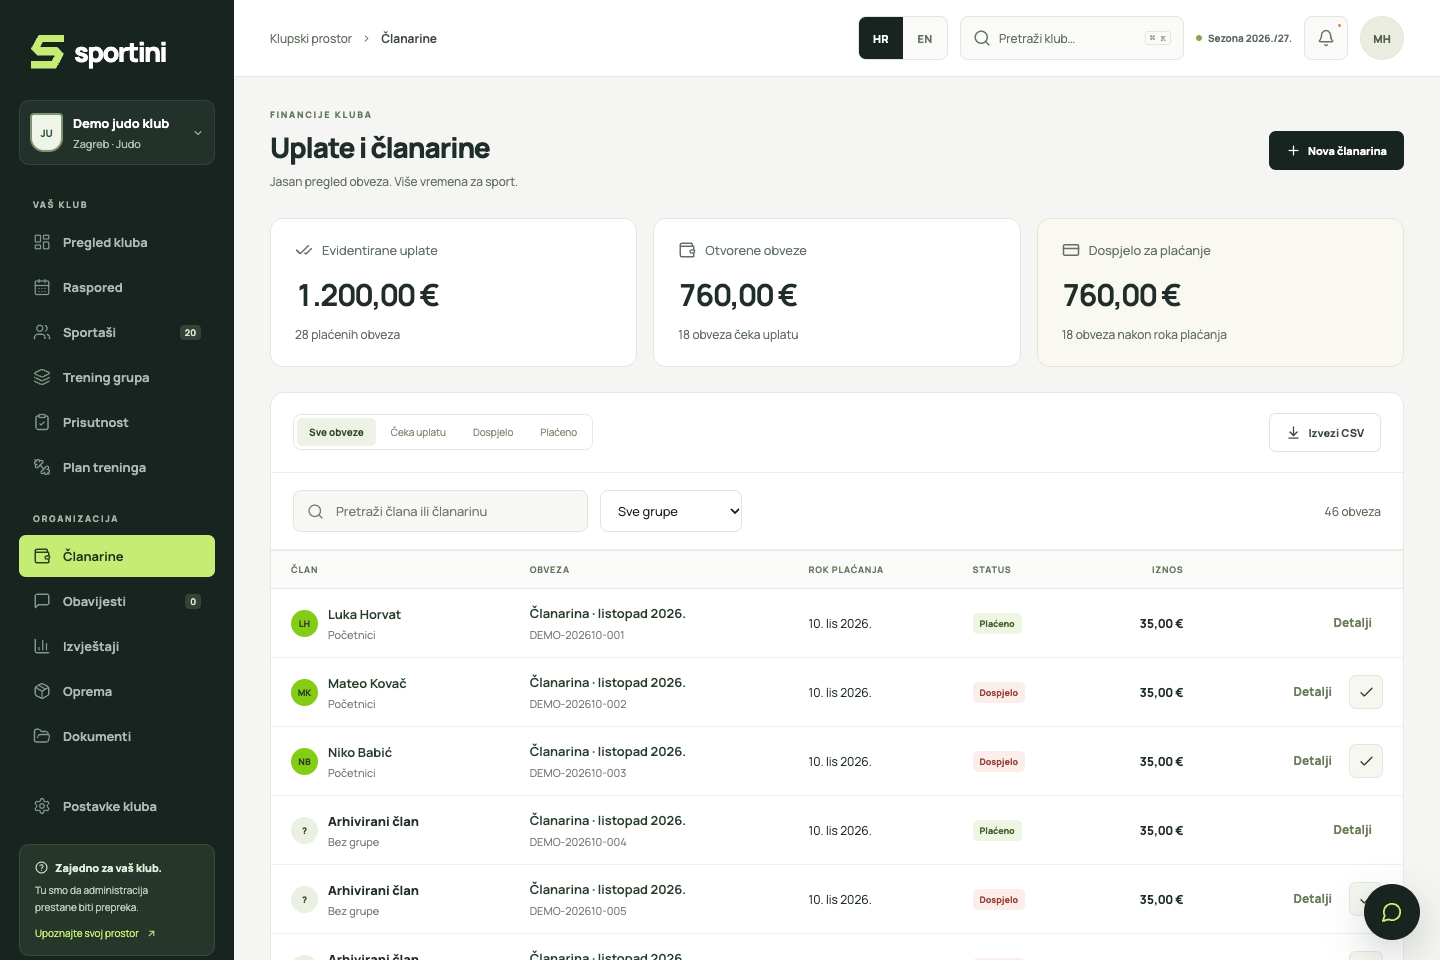Click the Plan treninga icon
Screen dimensions: 1440x960
click(x=42, y=467)
